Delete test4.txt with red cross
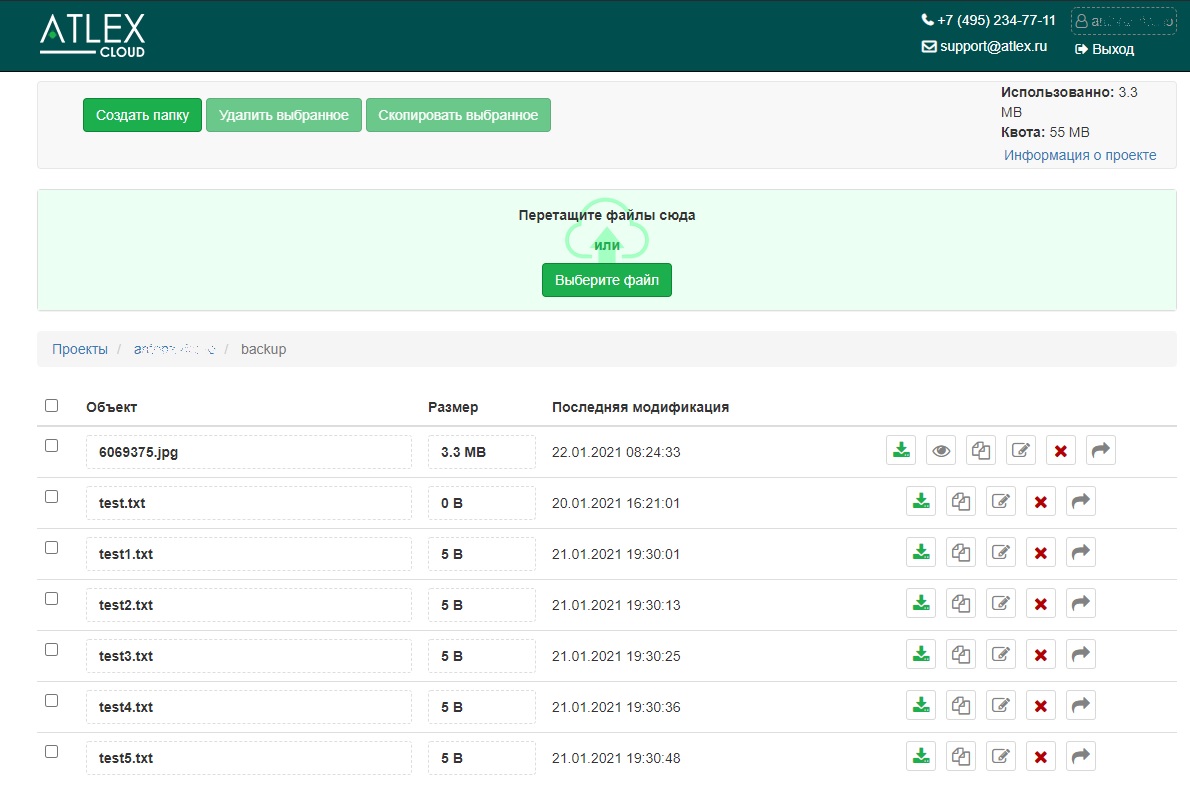1190x795 pixels. [x=1041, y=705]
